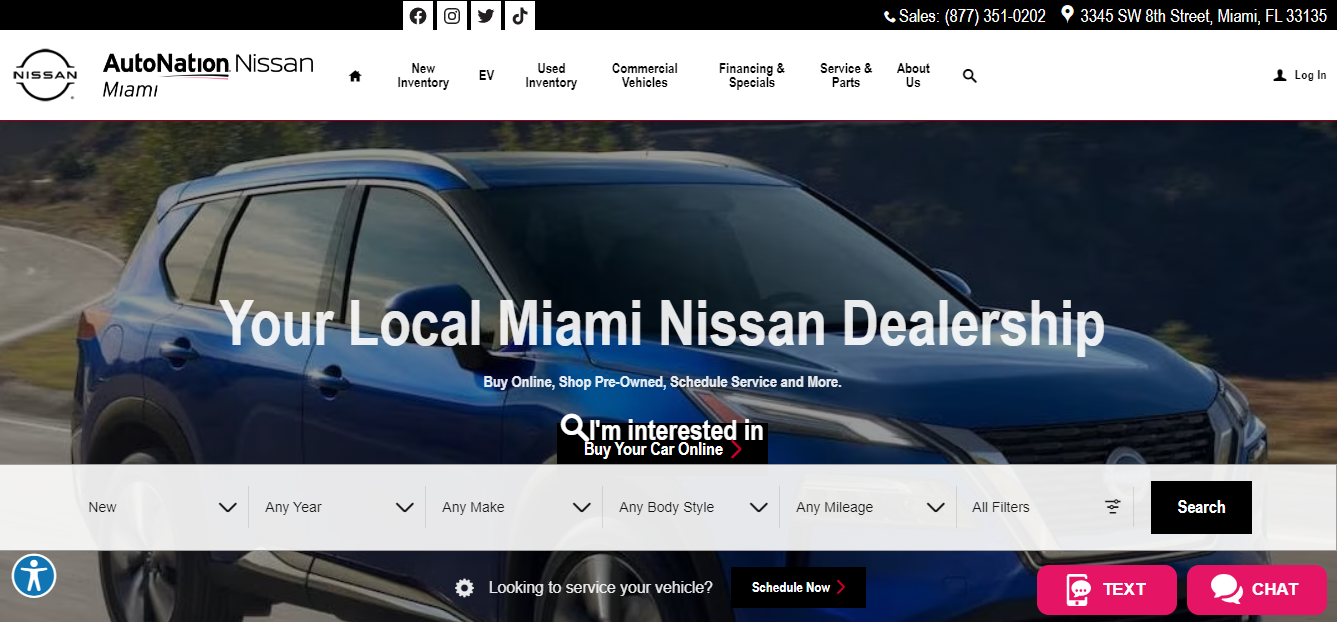Click Buy Your Car Online link
The image size is (1337, 622).
pos(662,450)
